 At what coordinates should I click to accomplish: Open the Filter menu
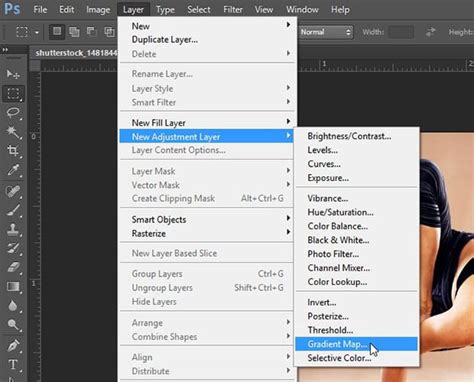click(x=233, y=10)
